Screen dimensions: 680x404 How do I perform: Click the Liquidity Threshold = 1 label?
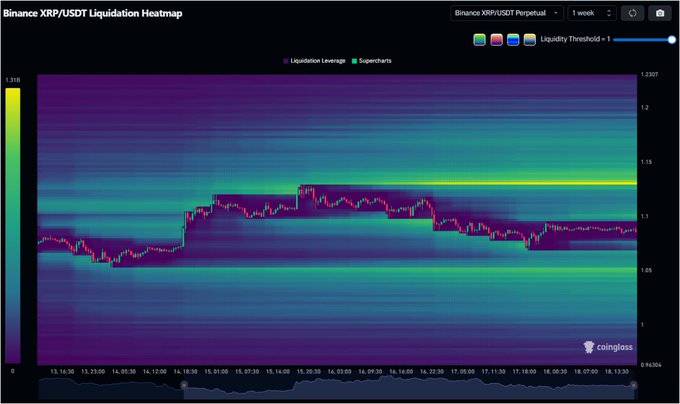pos(575,39)
